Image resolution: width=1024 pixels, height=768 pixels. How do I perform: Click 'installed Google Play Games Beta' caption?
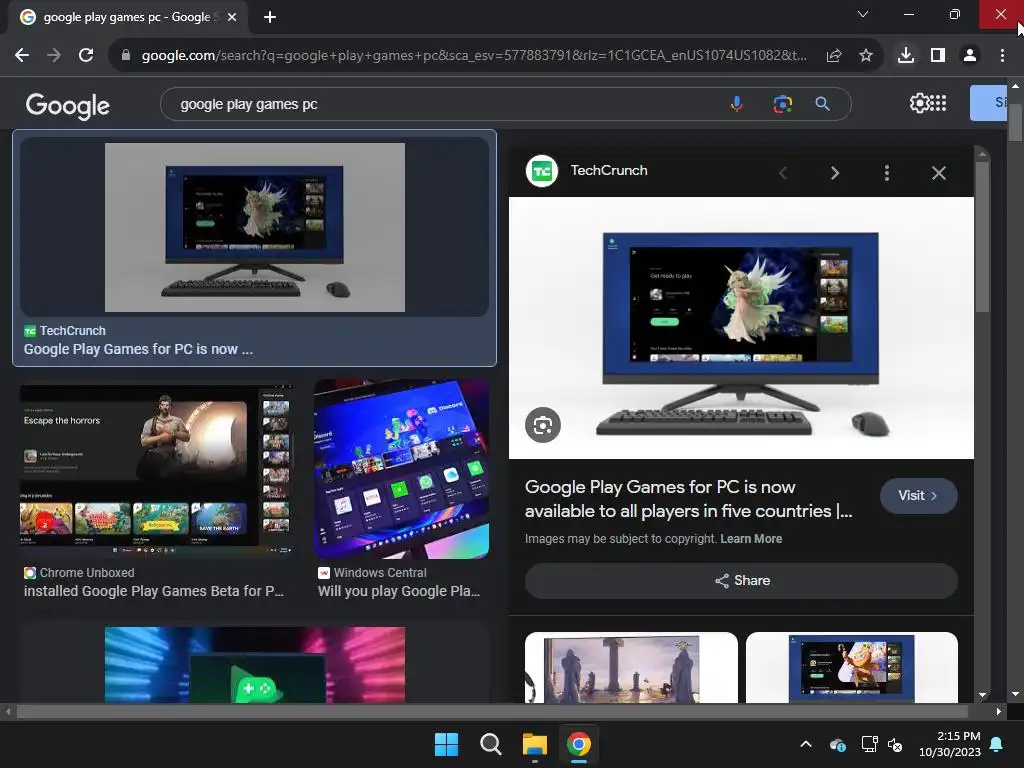(153, 591)
